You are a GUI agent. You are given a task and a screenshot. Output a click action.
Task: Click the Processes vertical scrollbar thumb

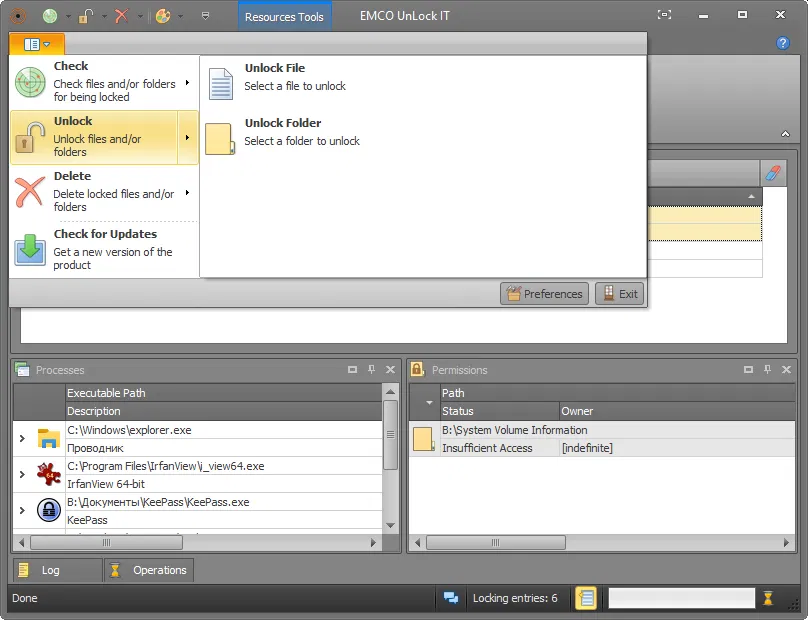pyautogui.click(x=391, y=435)
